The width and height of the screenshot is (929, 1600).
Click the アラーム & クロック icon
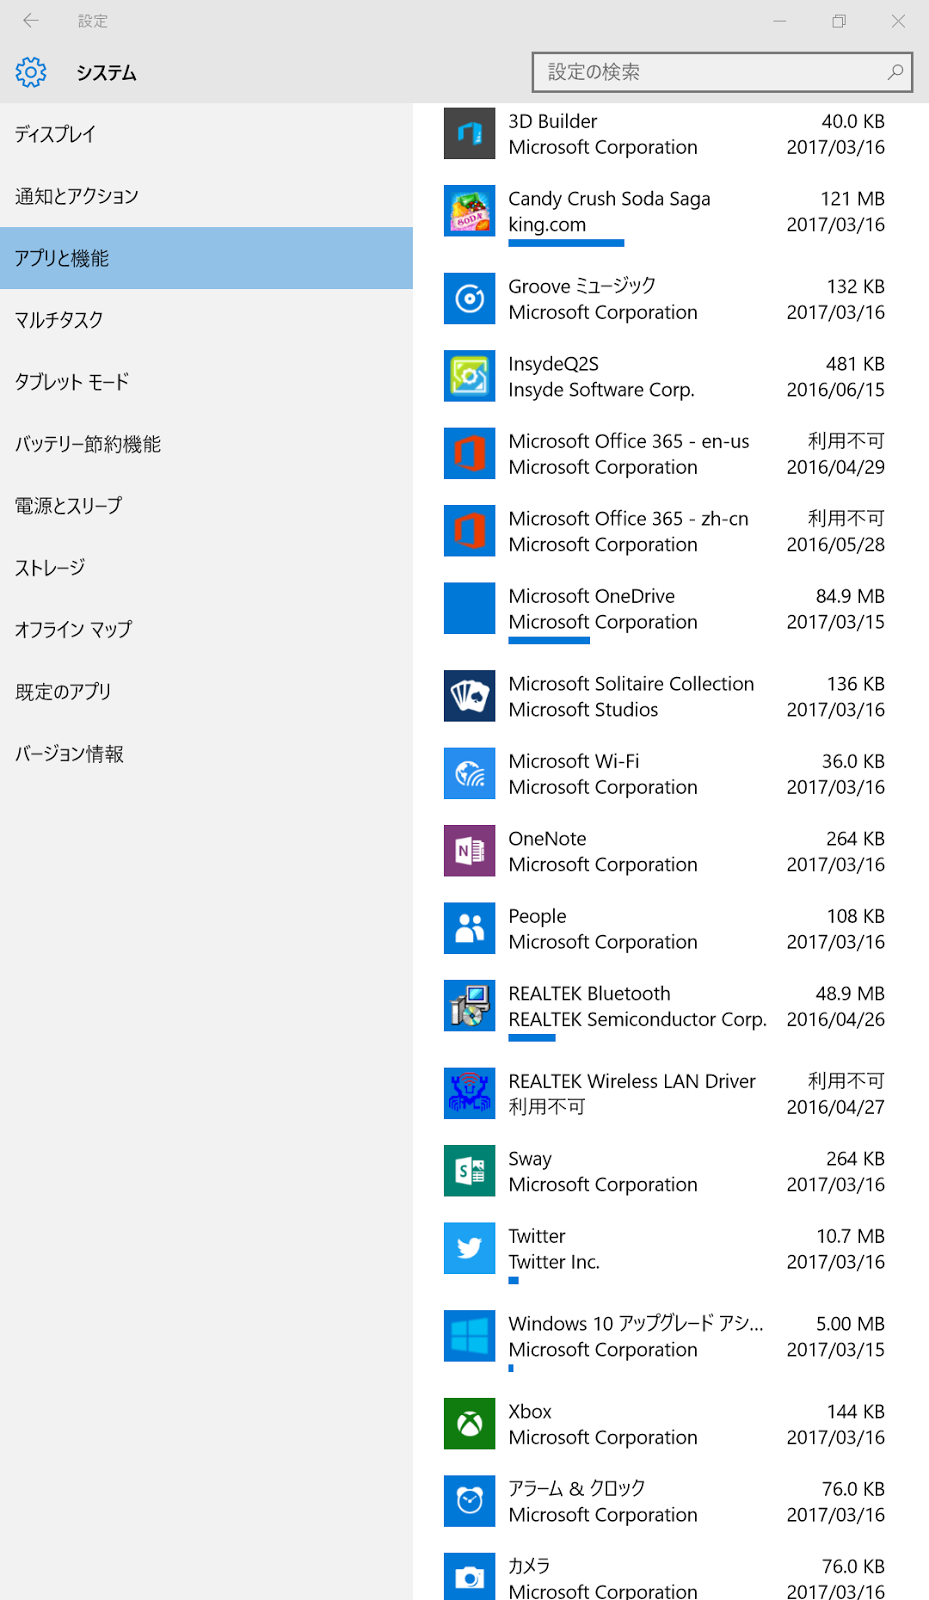[x=469, y=1501]
